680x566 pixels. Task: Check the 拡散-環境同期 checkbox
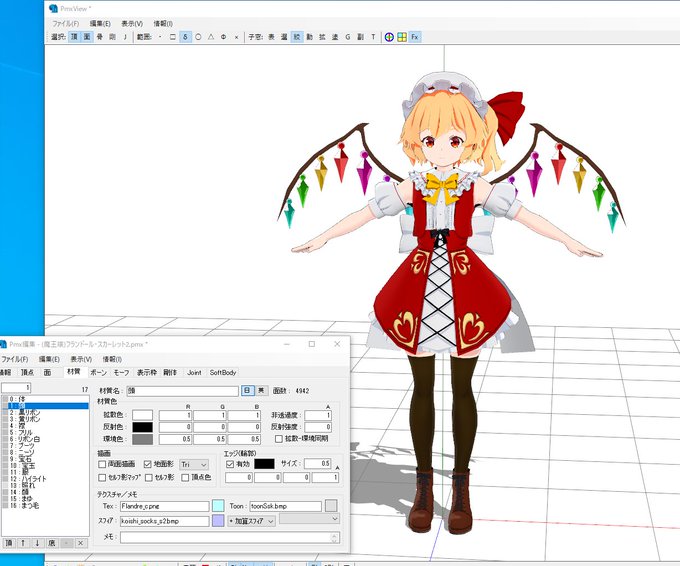pos(279,439)
